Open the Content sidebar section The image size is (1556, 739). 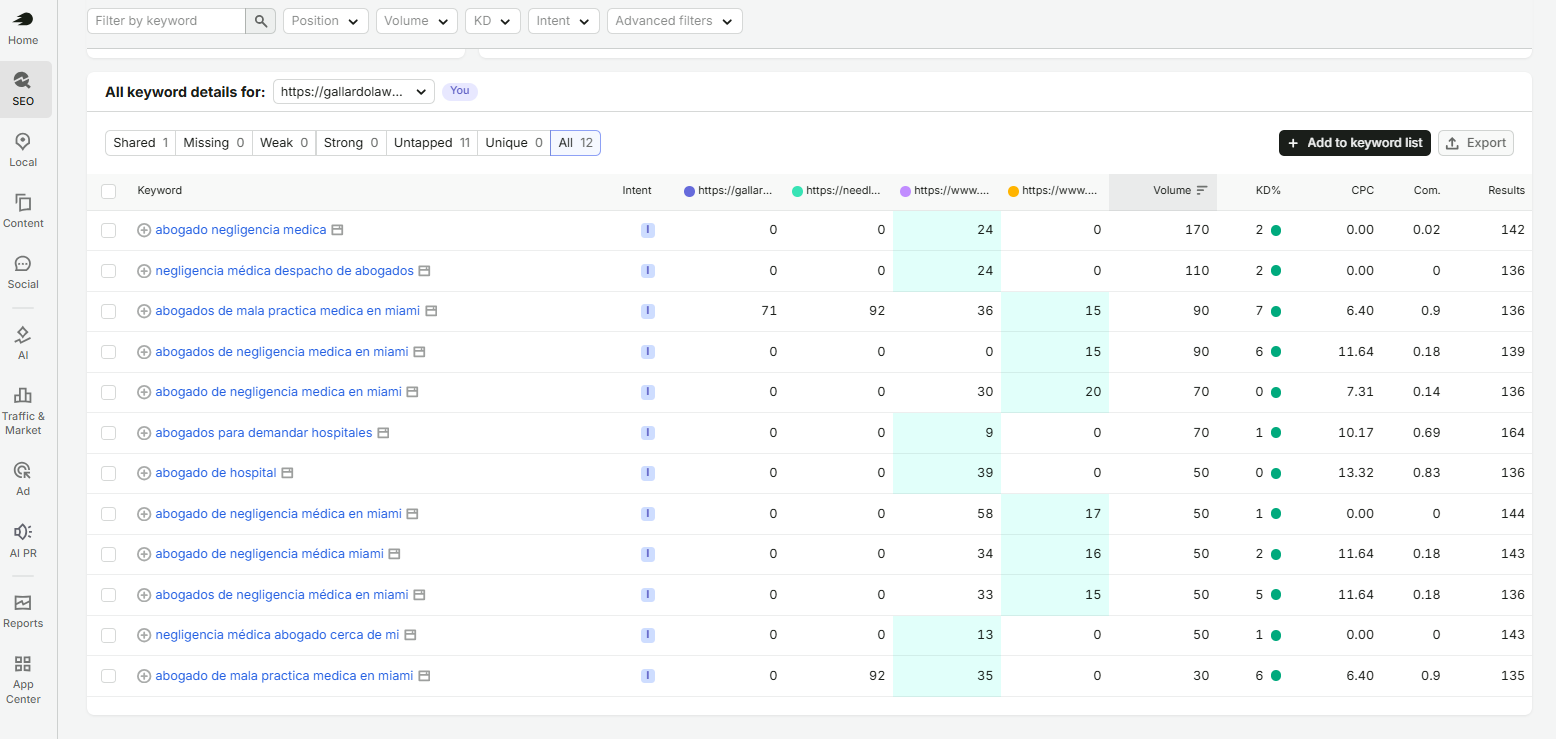(x=23, y=211)
